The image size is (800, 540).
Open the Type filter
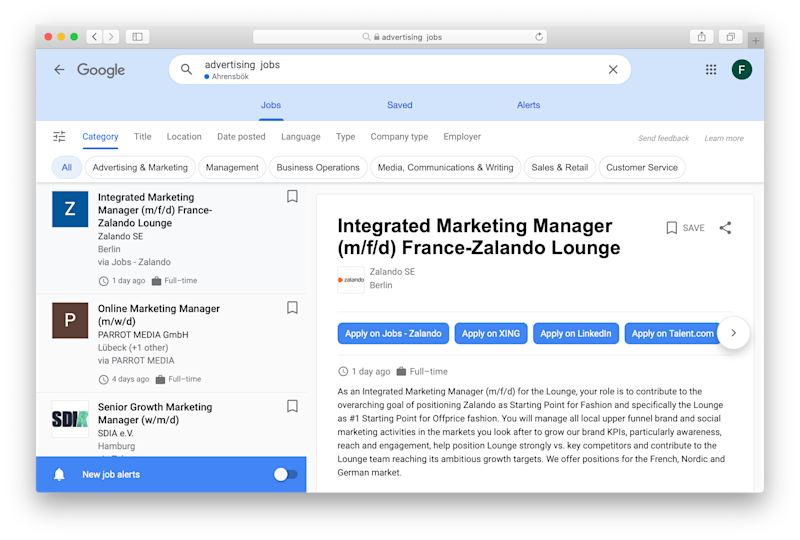point(345,137)
